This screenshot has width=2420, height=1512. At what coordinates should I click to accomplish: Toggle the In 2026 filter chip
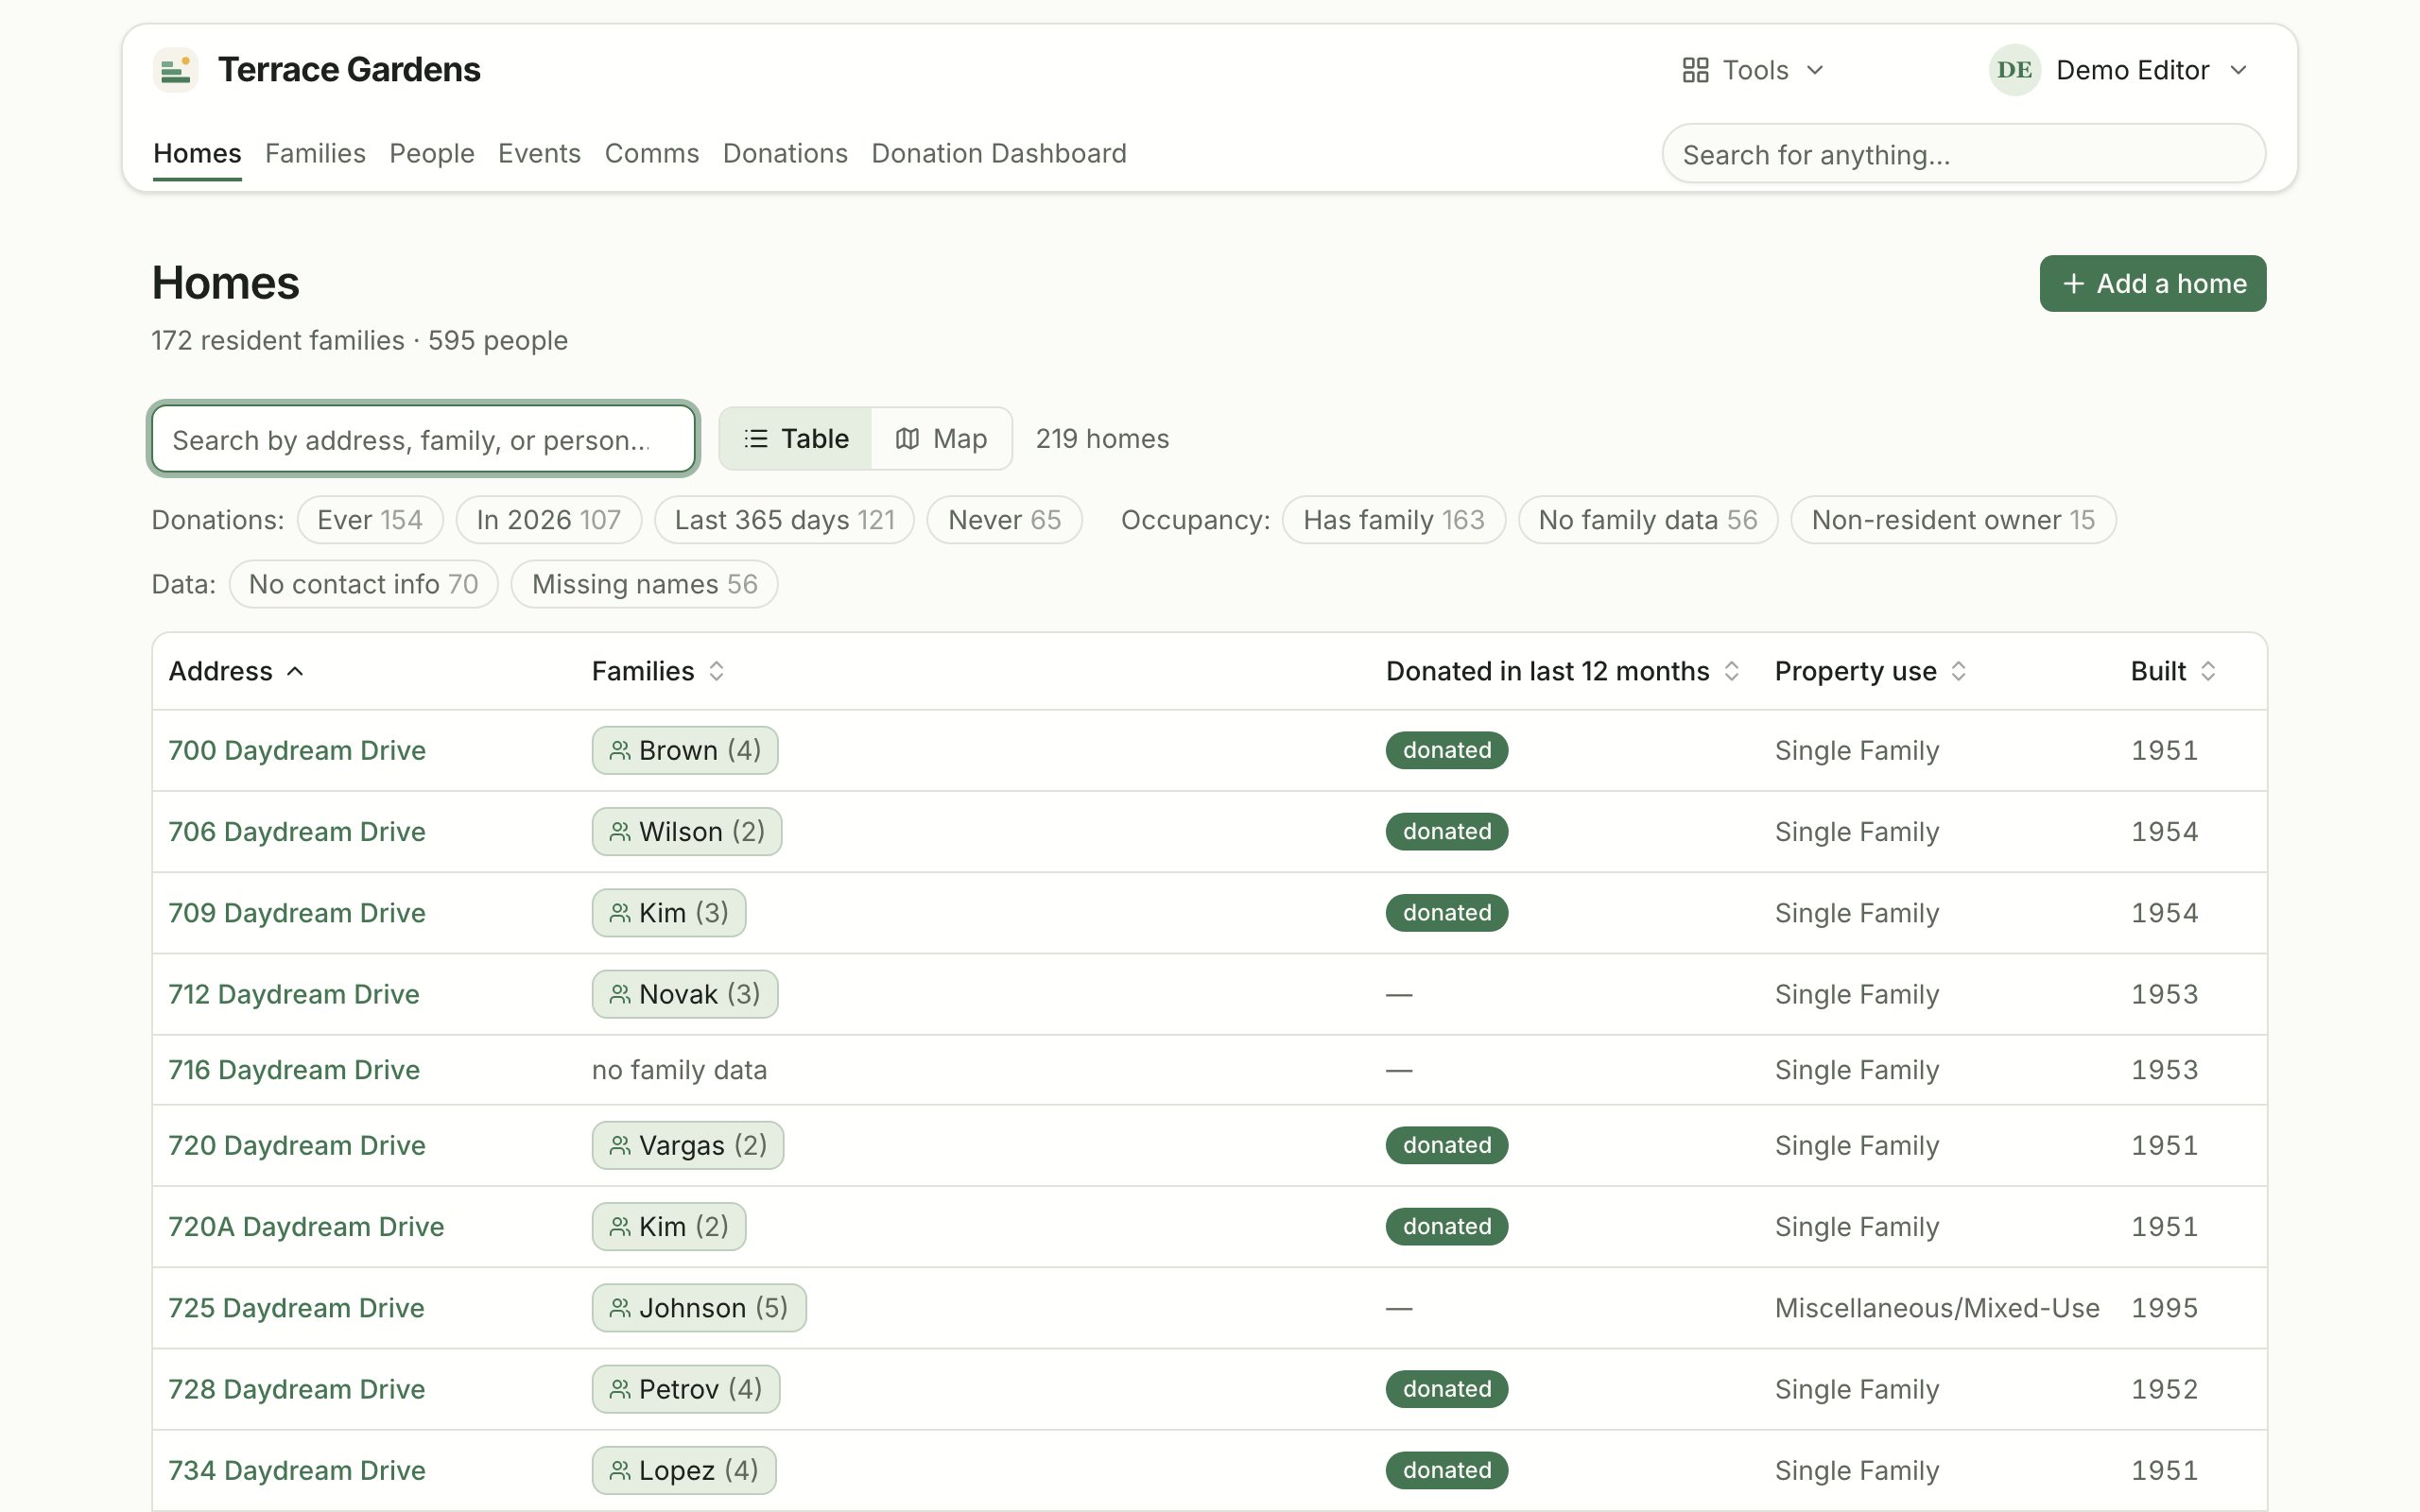tap(548, 520)
